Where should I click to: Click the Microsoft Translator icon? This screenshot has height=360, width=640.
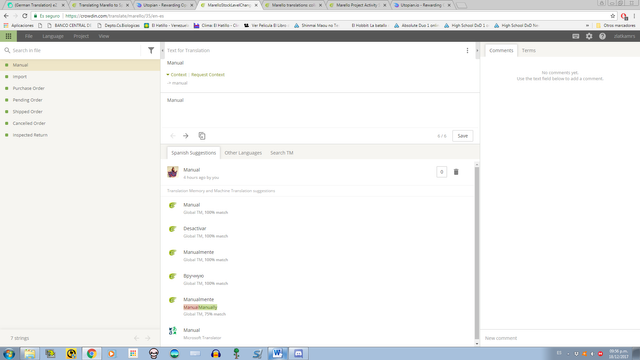[x=173, y=331]
